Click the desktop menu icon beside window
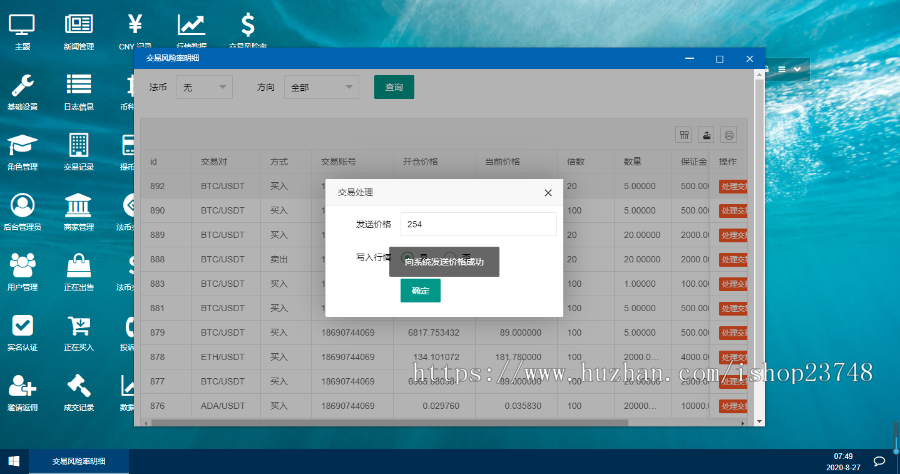 pos(782,69)
